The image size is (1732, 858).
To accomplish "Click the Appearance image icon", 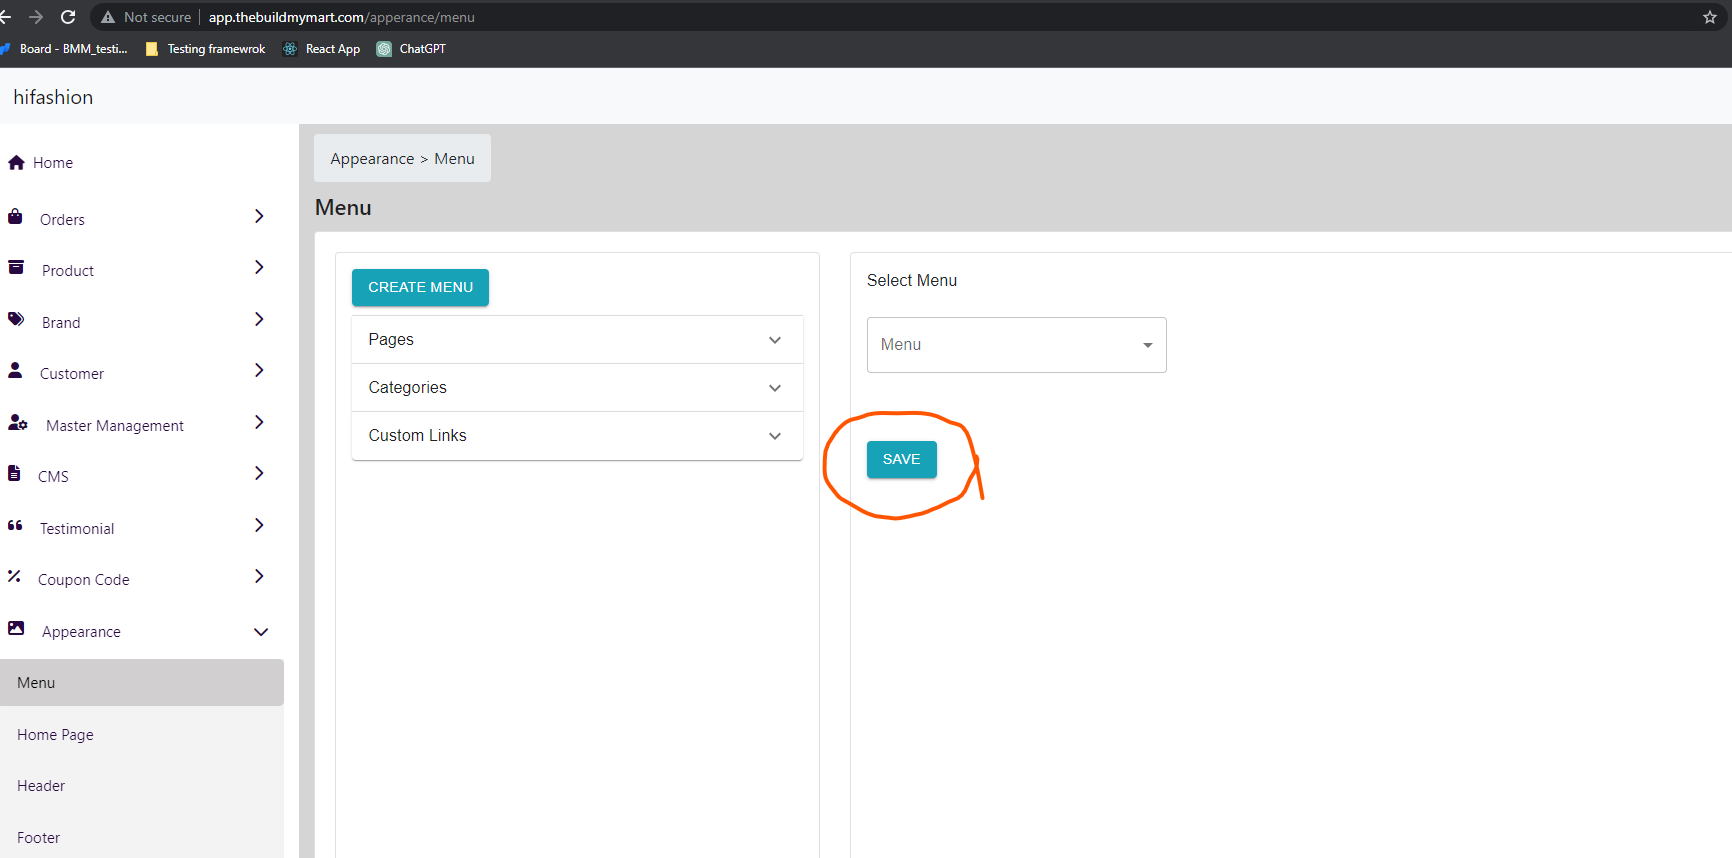I will 16,628.
